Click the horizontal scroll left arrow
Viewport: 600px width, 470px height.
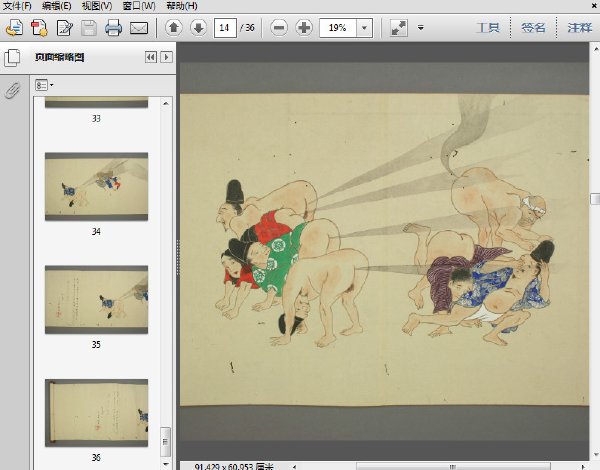[x=294, y=467]
